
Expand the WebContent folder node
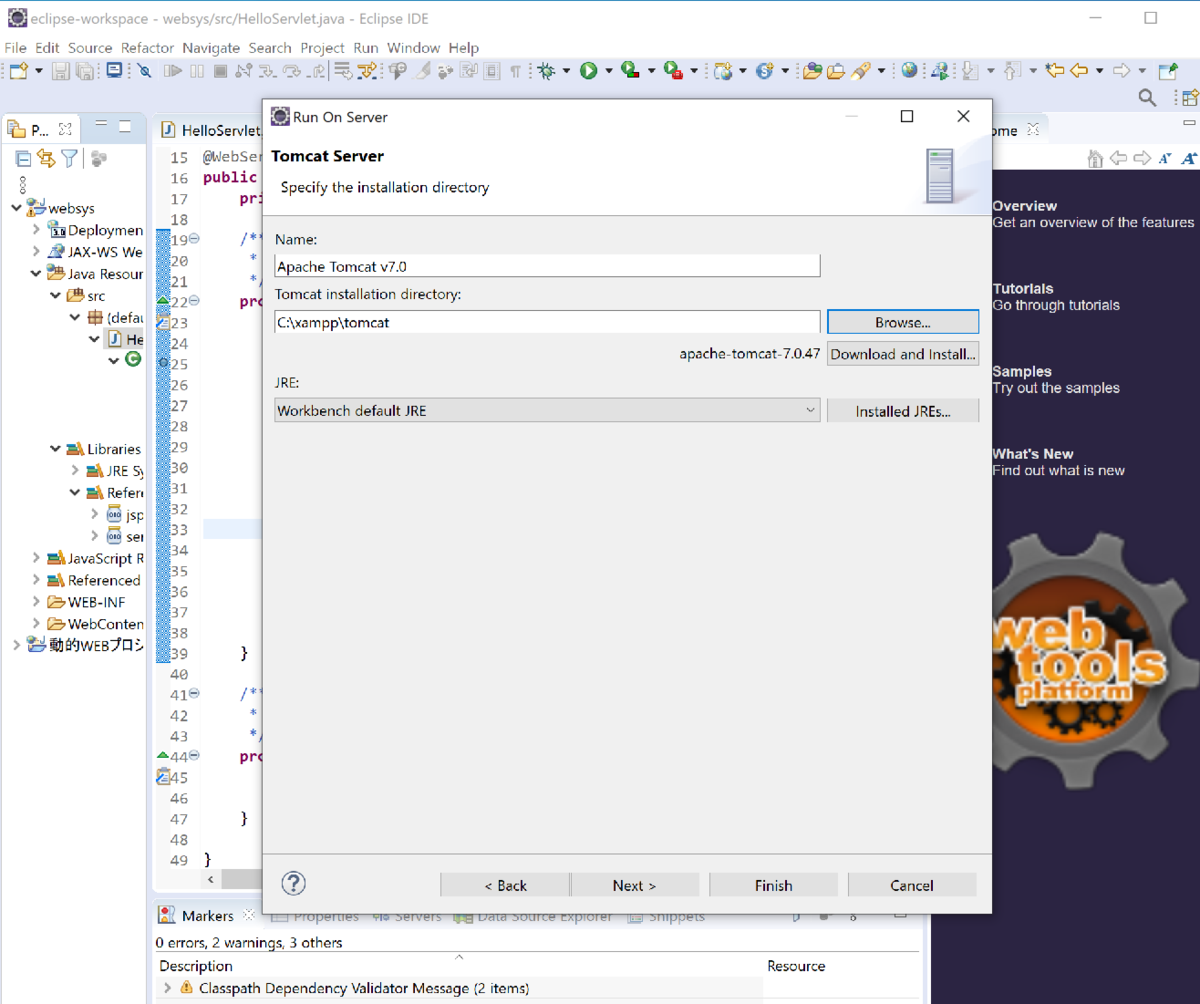36,624
